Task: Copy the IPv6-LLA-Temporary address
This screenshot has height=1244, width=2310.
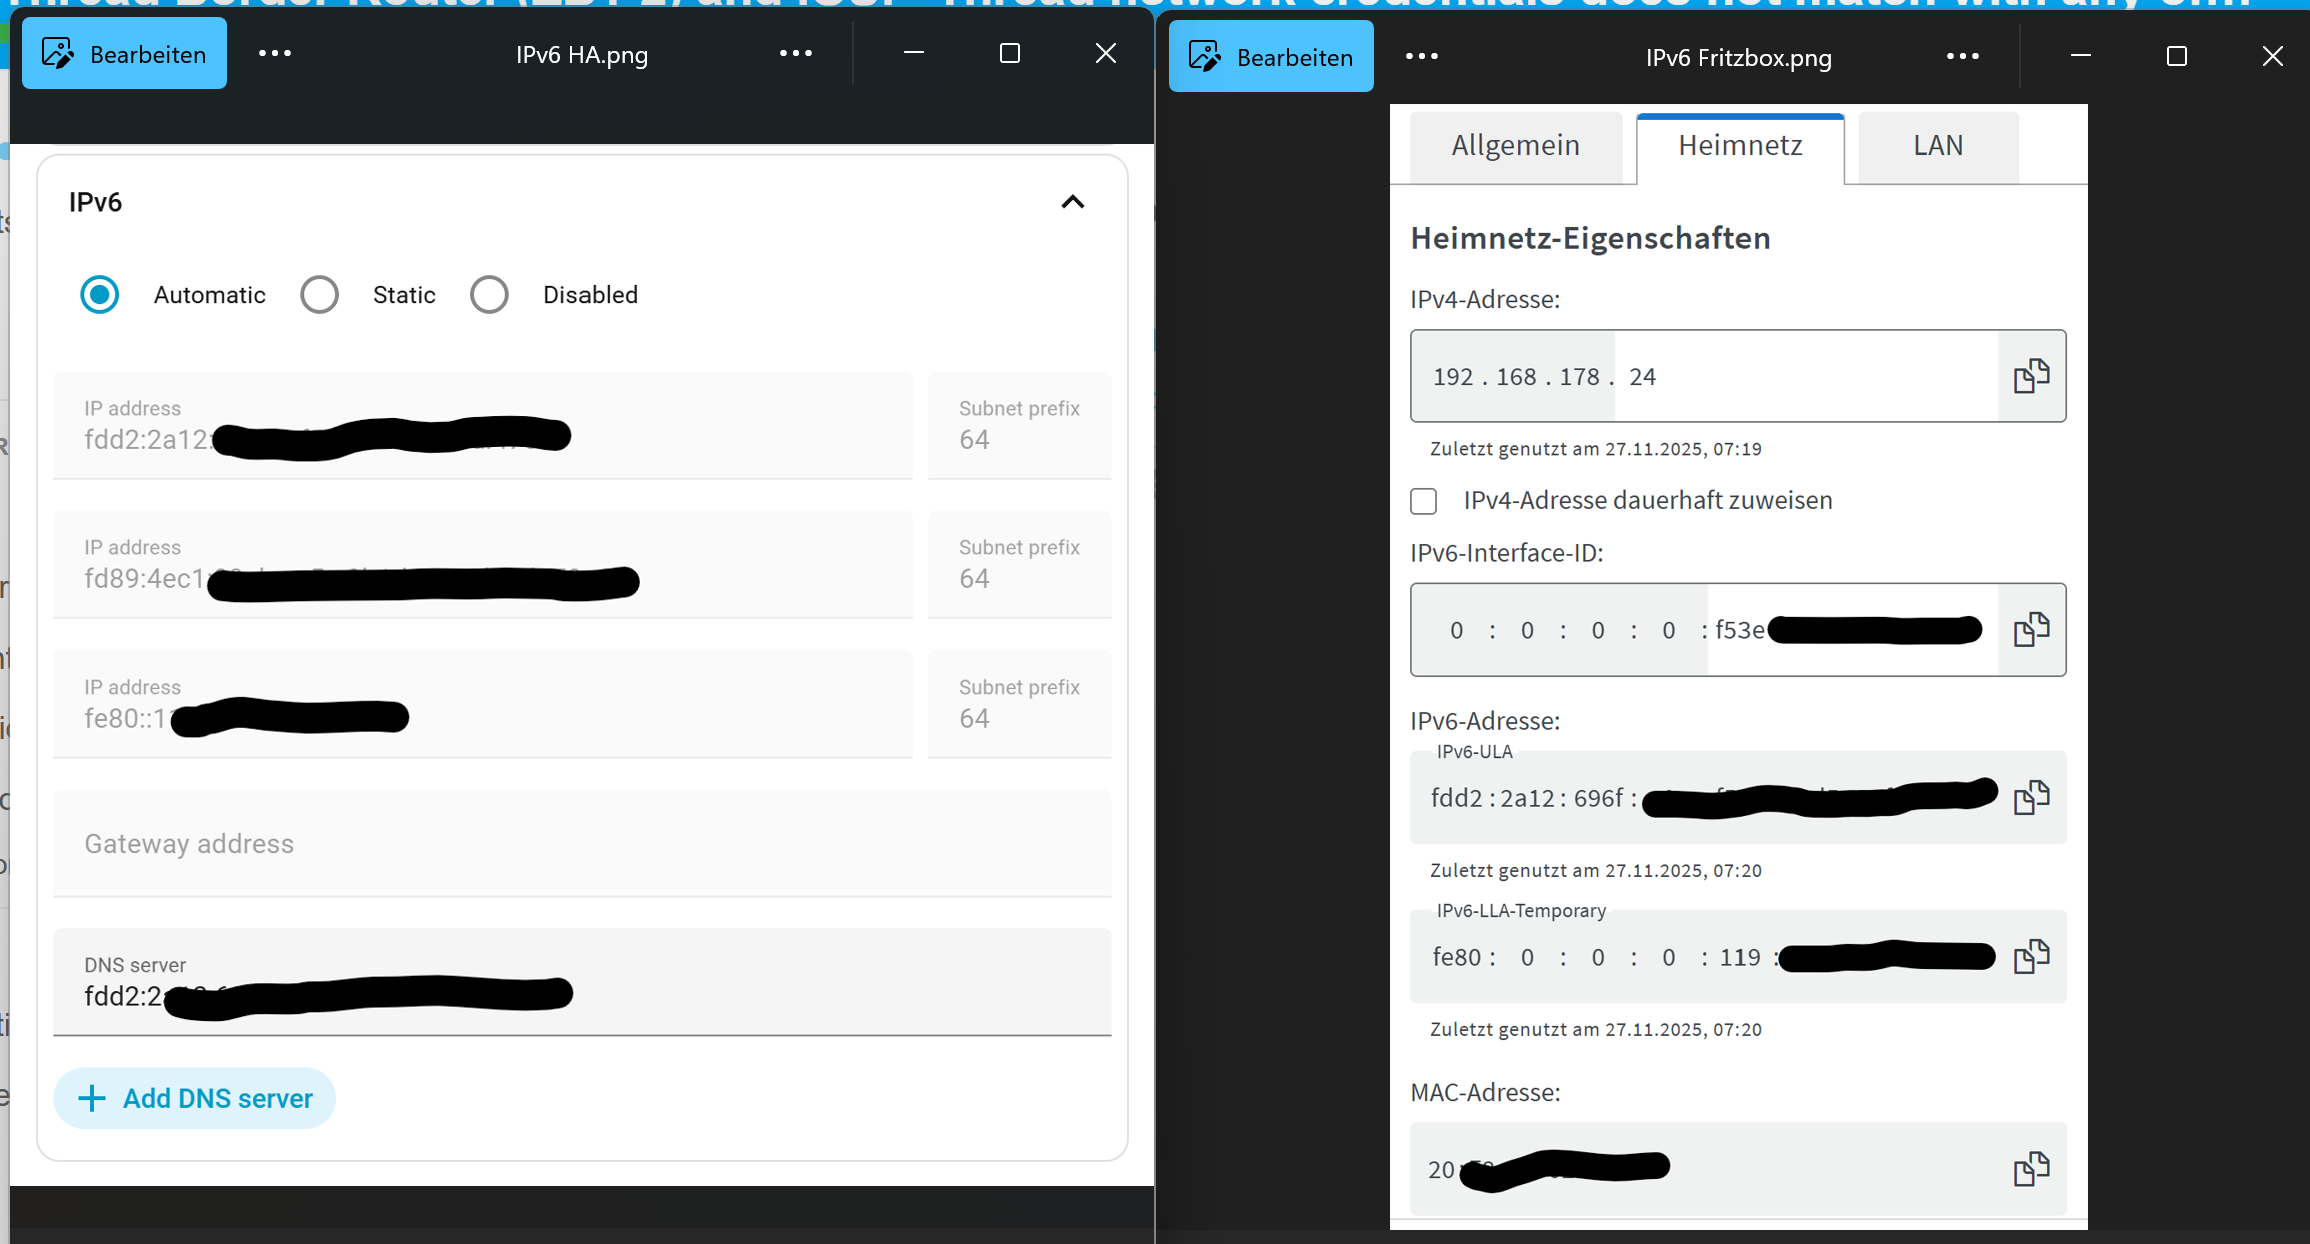Action: (x=2030, y=956)
